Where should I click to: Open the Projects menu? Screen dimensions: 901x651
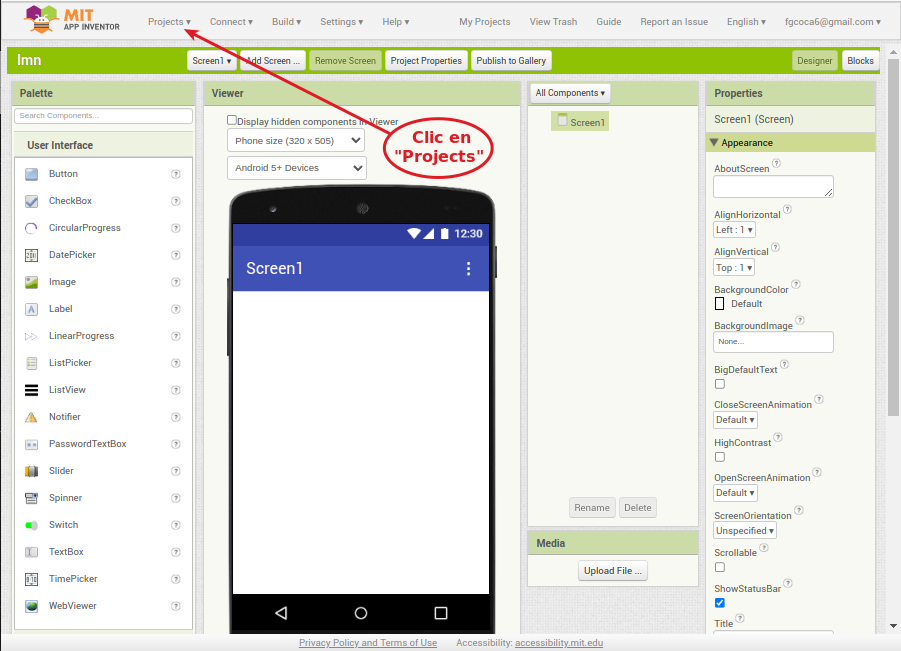click(x=169, y=22)
